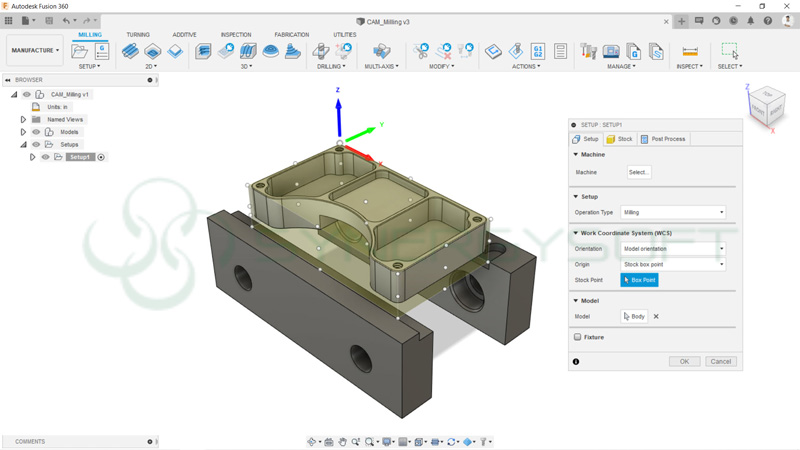Select the 2D Adaptive Clearing tool icon
The height and width of the screenshot is (450, 800).
point(131,51)
